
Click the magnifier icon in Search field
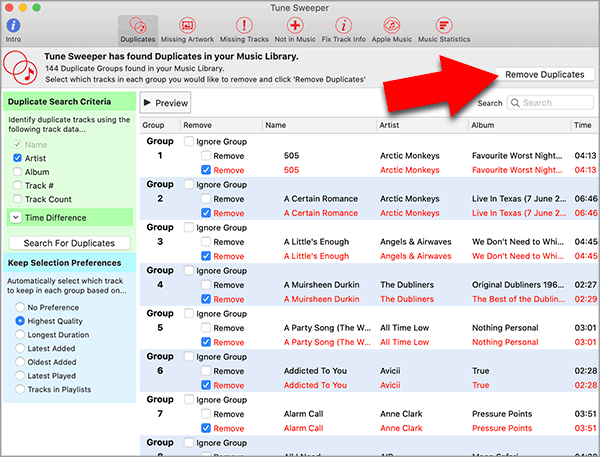515,103
